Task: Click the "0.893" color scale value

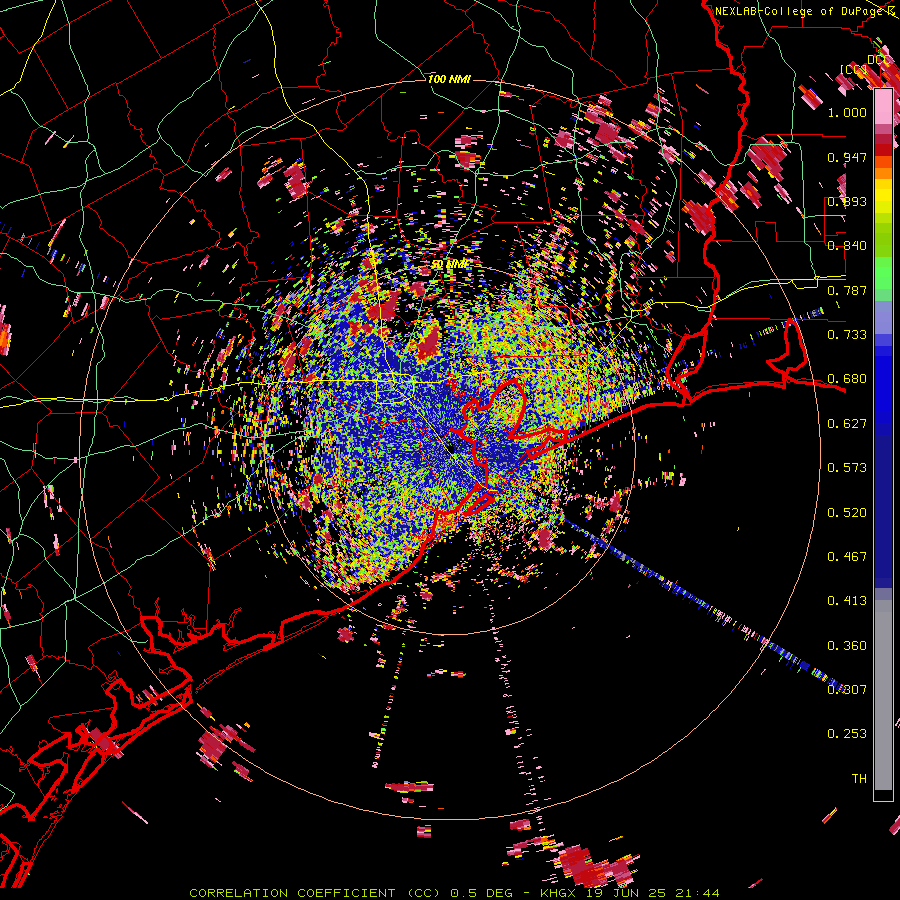Action: pos(847,201)
